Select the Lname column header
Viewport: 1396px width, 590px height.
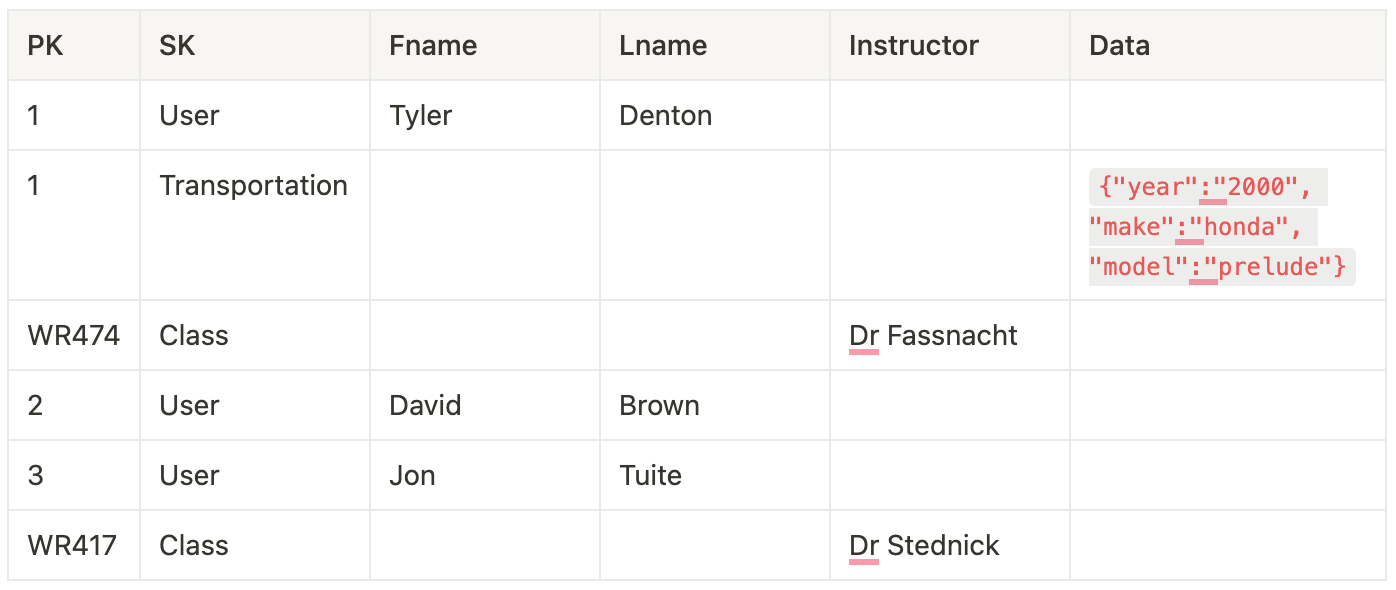tap(663, 46)
